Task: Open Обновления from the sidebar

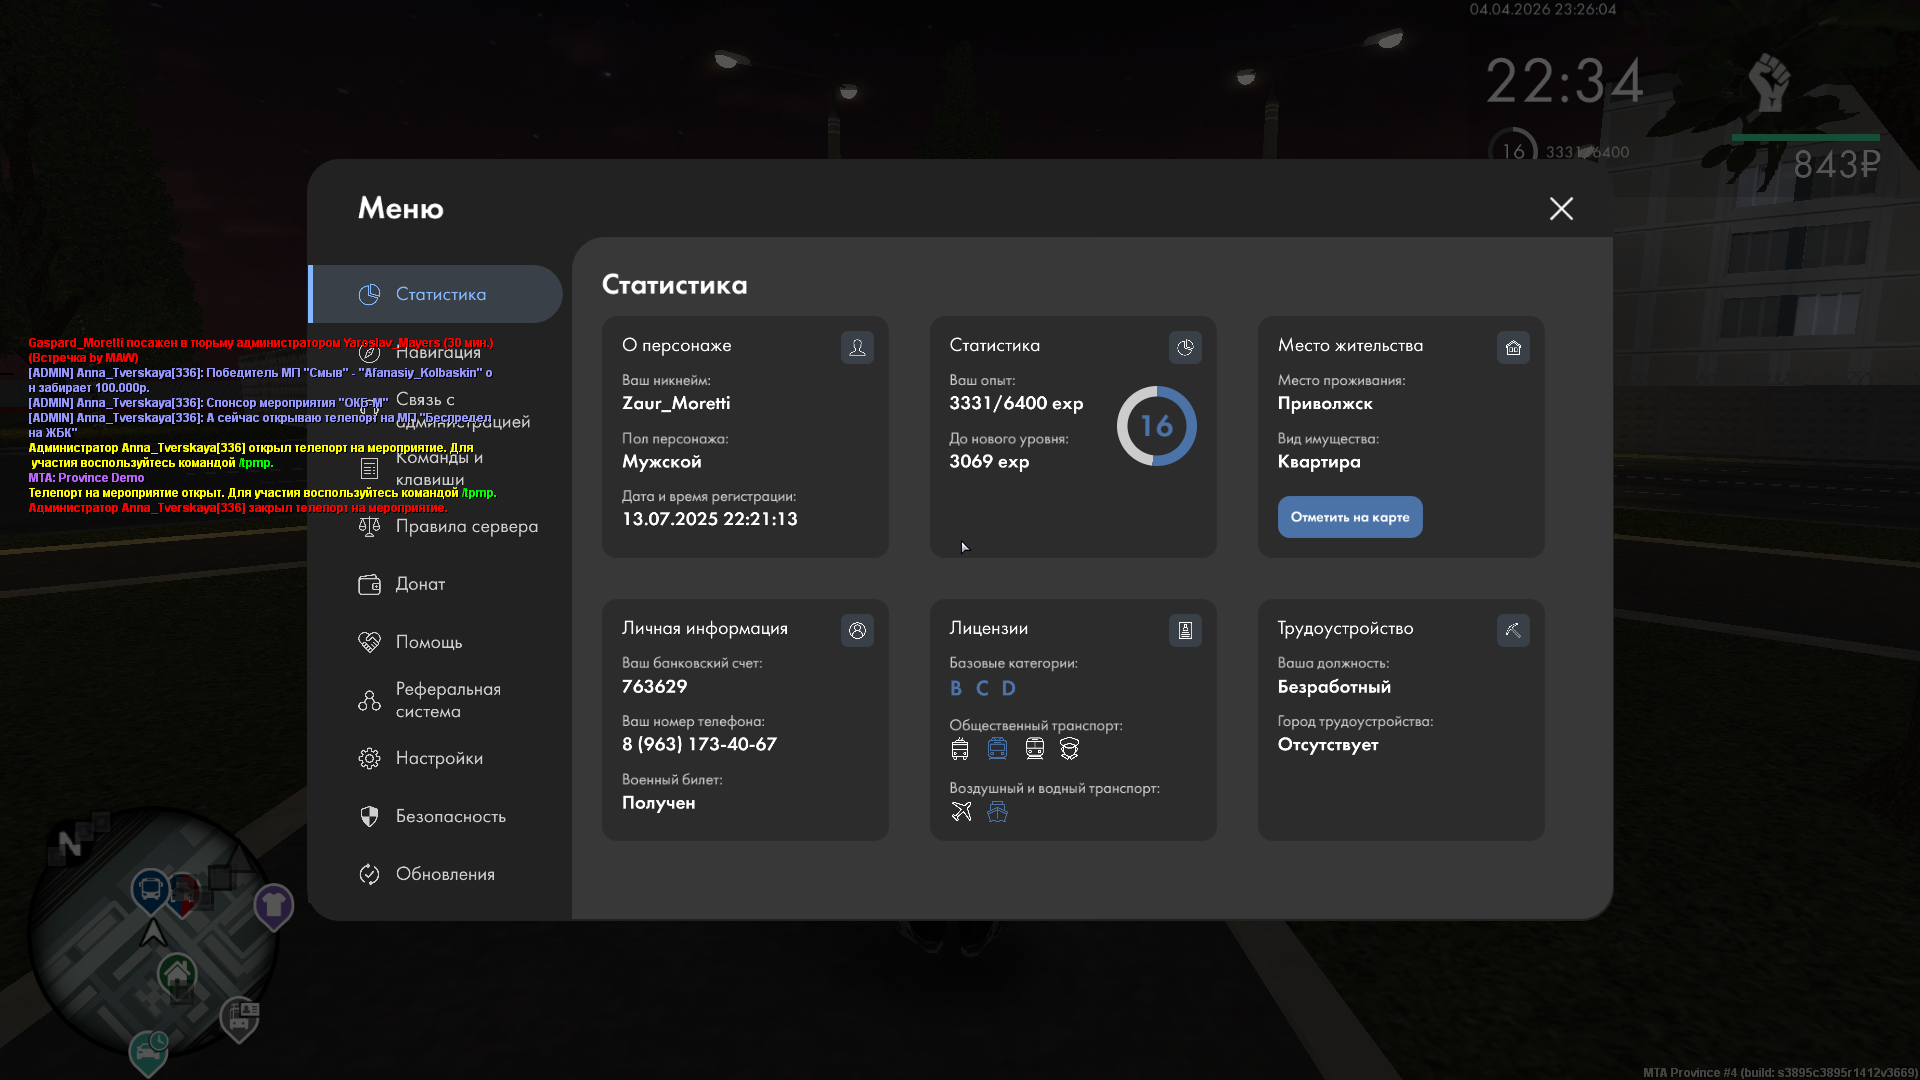Action: coord(445,874)
